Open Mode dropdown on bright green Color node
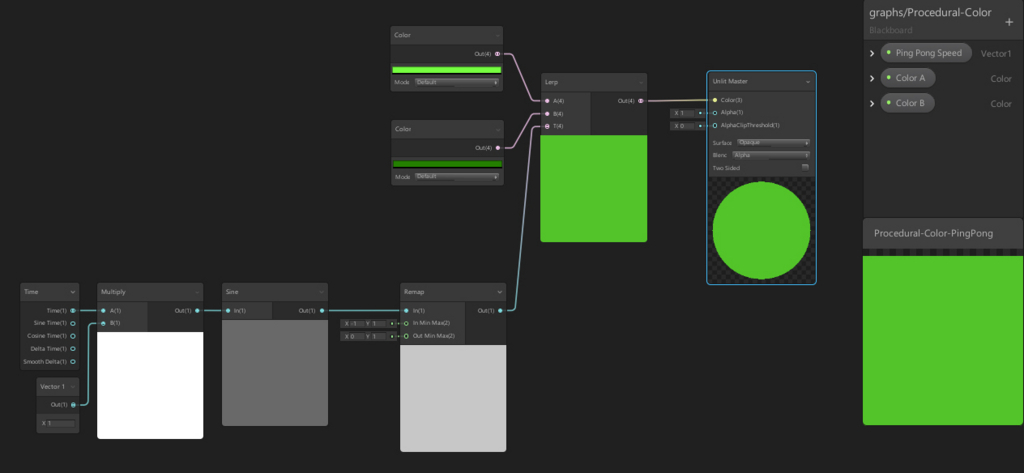Viewport: 1024px width, 473px height. coord(456,82)
